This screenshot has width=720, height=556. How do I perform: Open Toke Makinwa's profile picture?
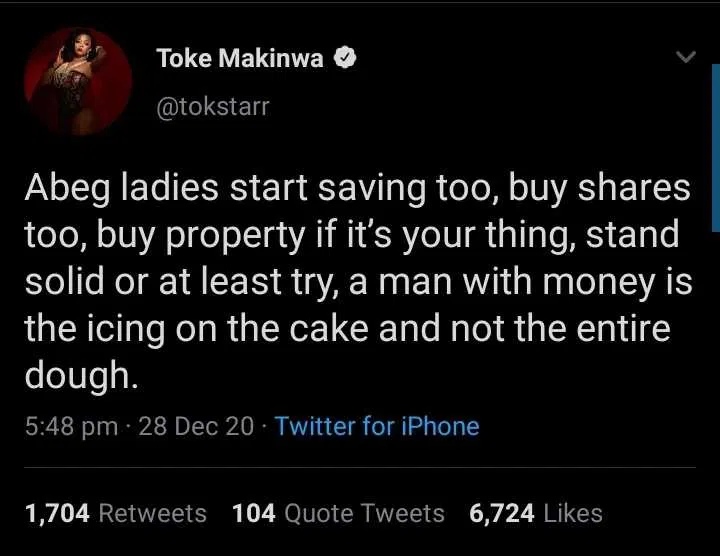pyautogui.click(x=84, y=82)
